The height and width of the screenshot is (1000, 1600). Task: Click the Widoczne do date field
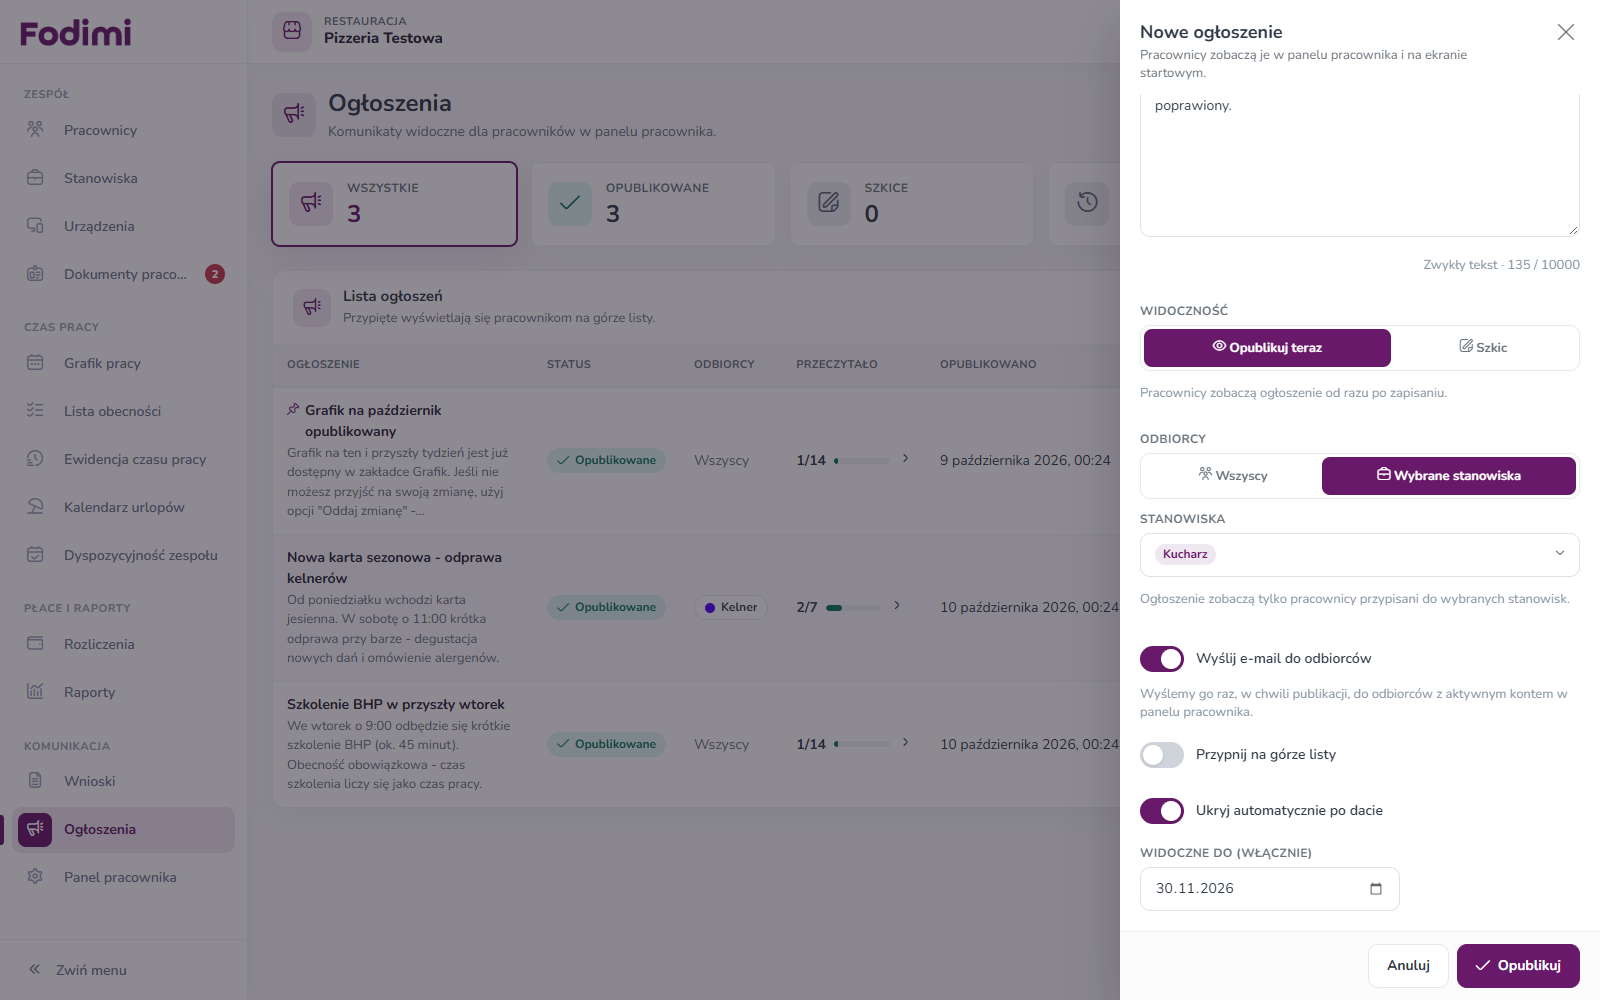(x=1269, y=889)
